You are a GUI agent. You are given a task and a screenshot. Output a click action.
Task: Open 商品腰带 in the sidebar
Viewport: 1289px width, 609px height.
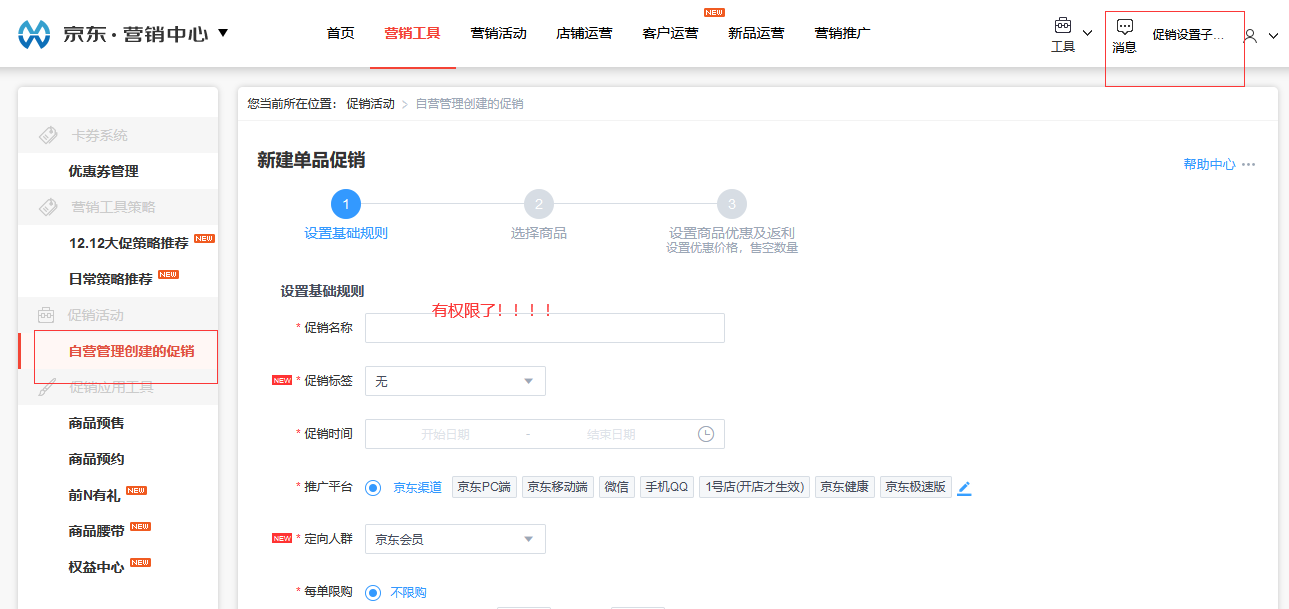(96, 531)
